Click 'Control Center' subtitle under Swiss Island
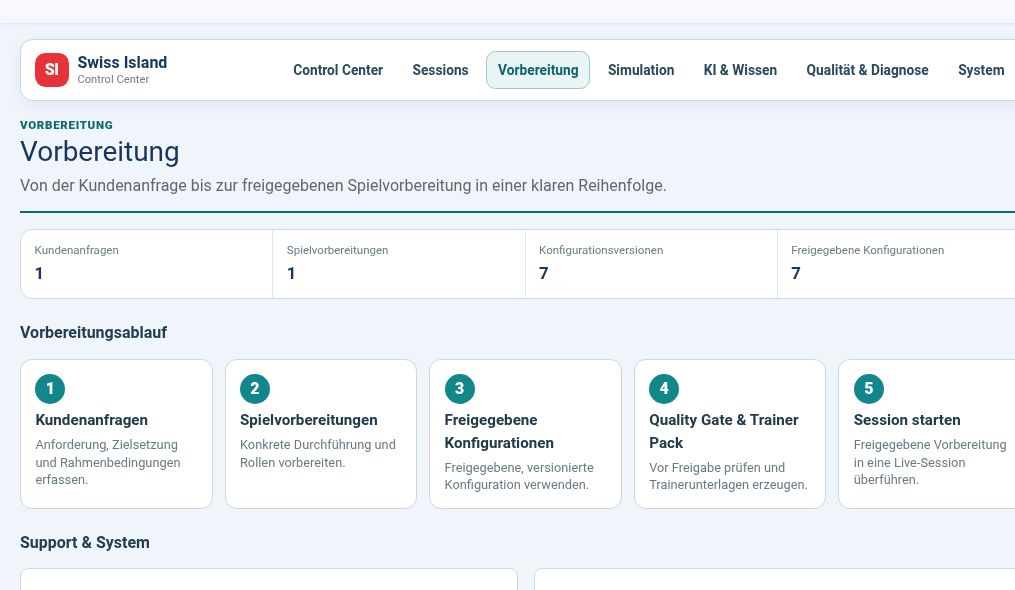The width and height of the screenshot is (1015, 590). pyautogui.click(x=113, y=79)
